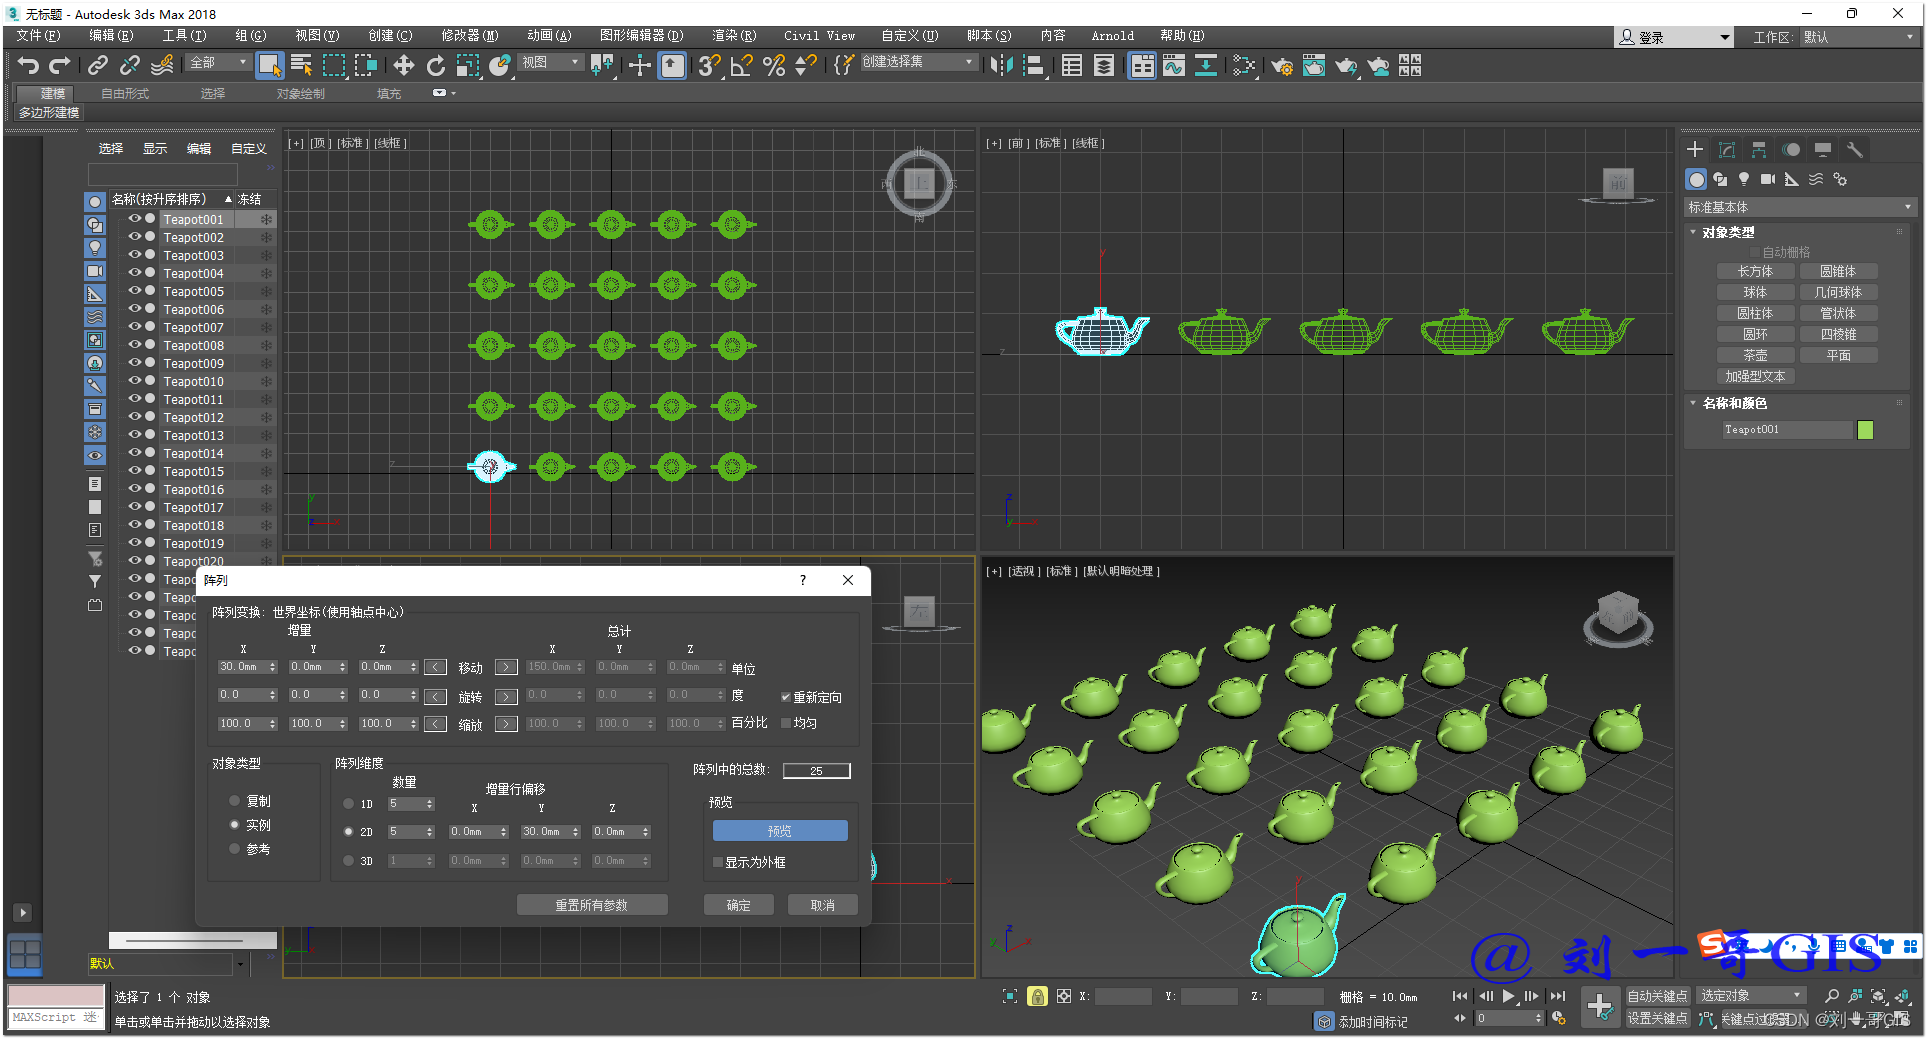The height and width of the screenshot is (1039, 1927).
Task: Select the Geometry category icon
Action: click(1696, 179)
